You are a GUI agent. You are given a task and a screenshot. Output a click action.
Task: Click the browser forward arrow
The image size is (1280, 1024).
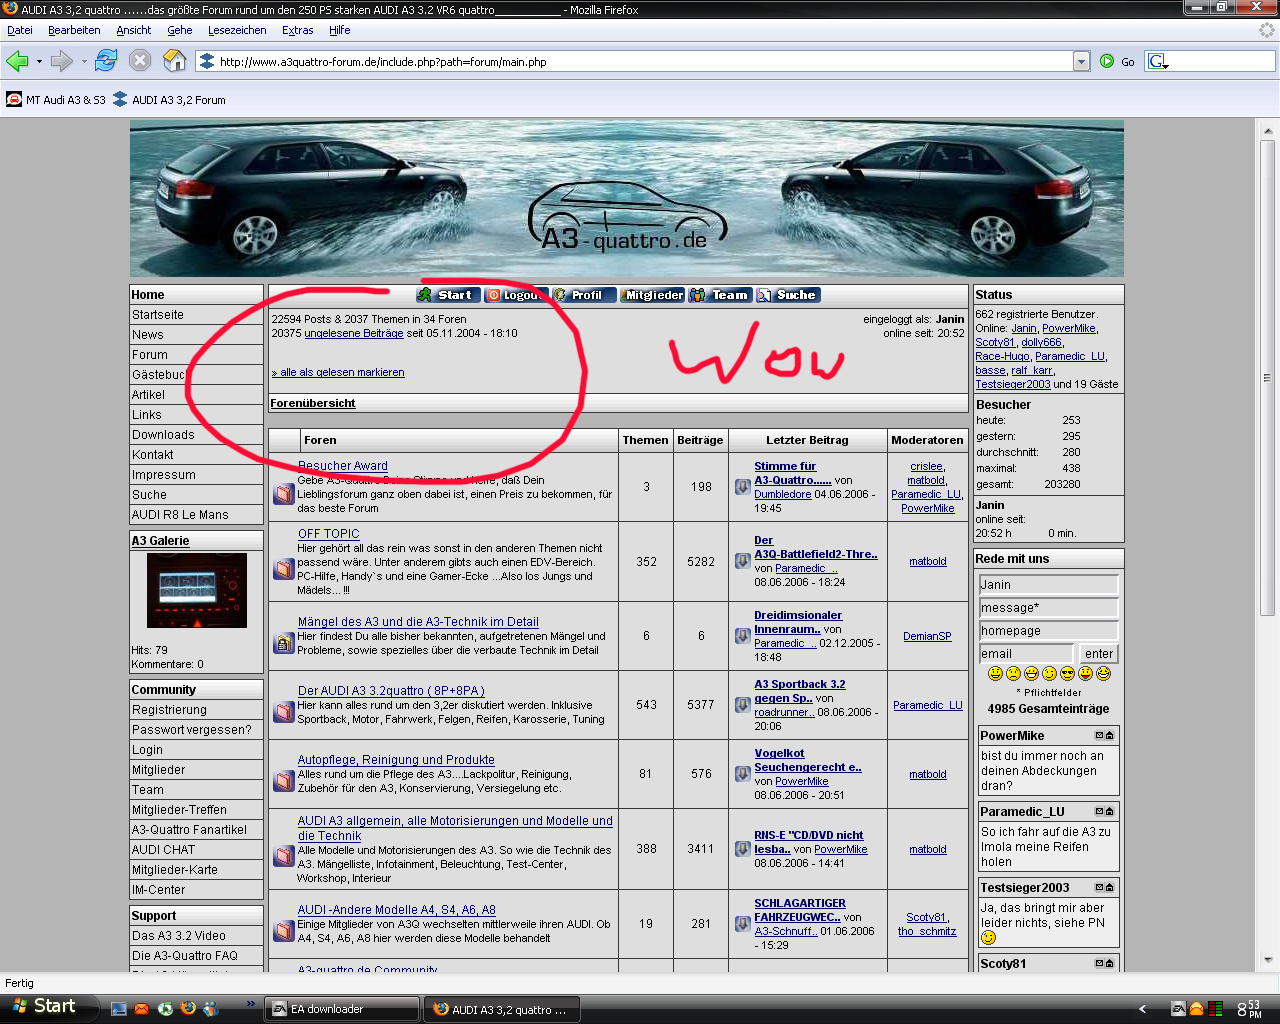pos(61,61)
